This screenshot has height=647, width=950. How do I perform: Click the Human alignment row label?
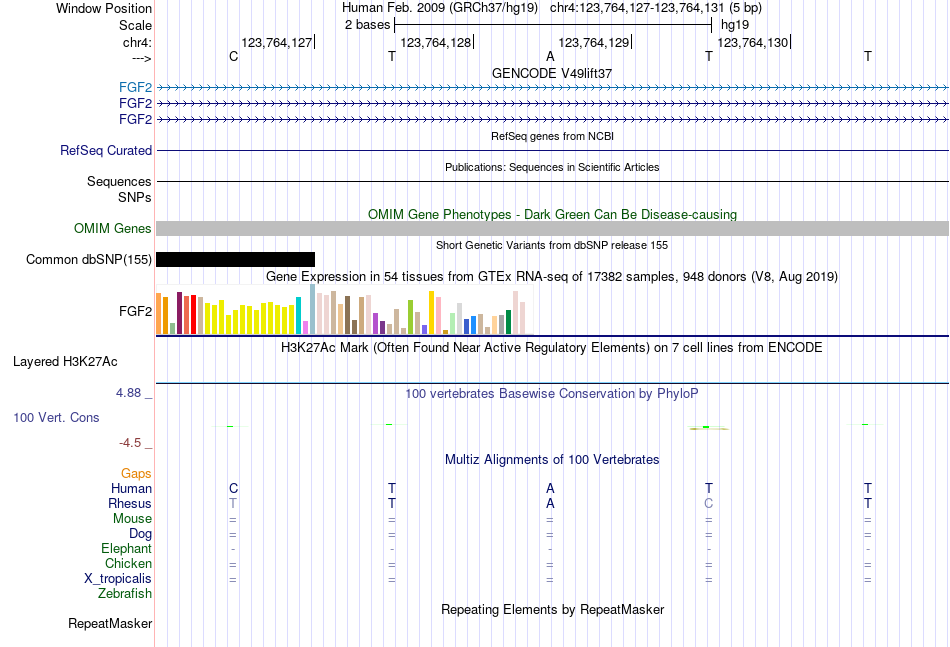[131, 488]
